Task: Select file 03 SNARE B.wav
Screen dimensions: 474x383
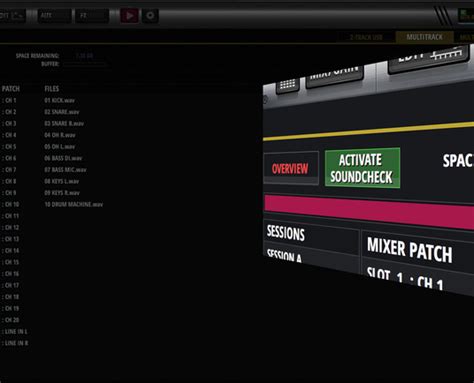Action: click(x=64, y=123)
